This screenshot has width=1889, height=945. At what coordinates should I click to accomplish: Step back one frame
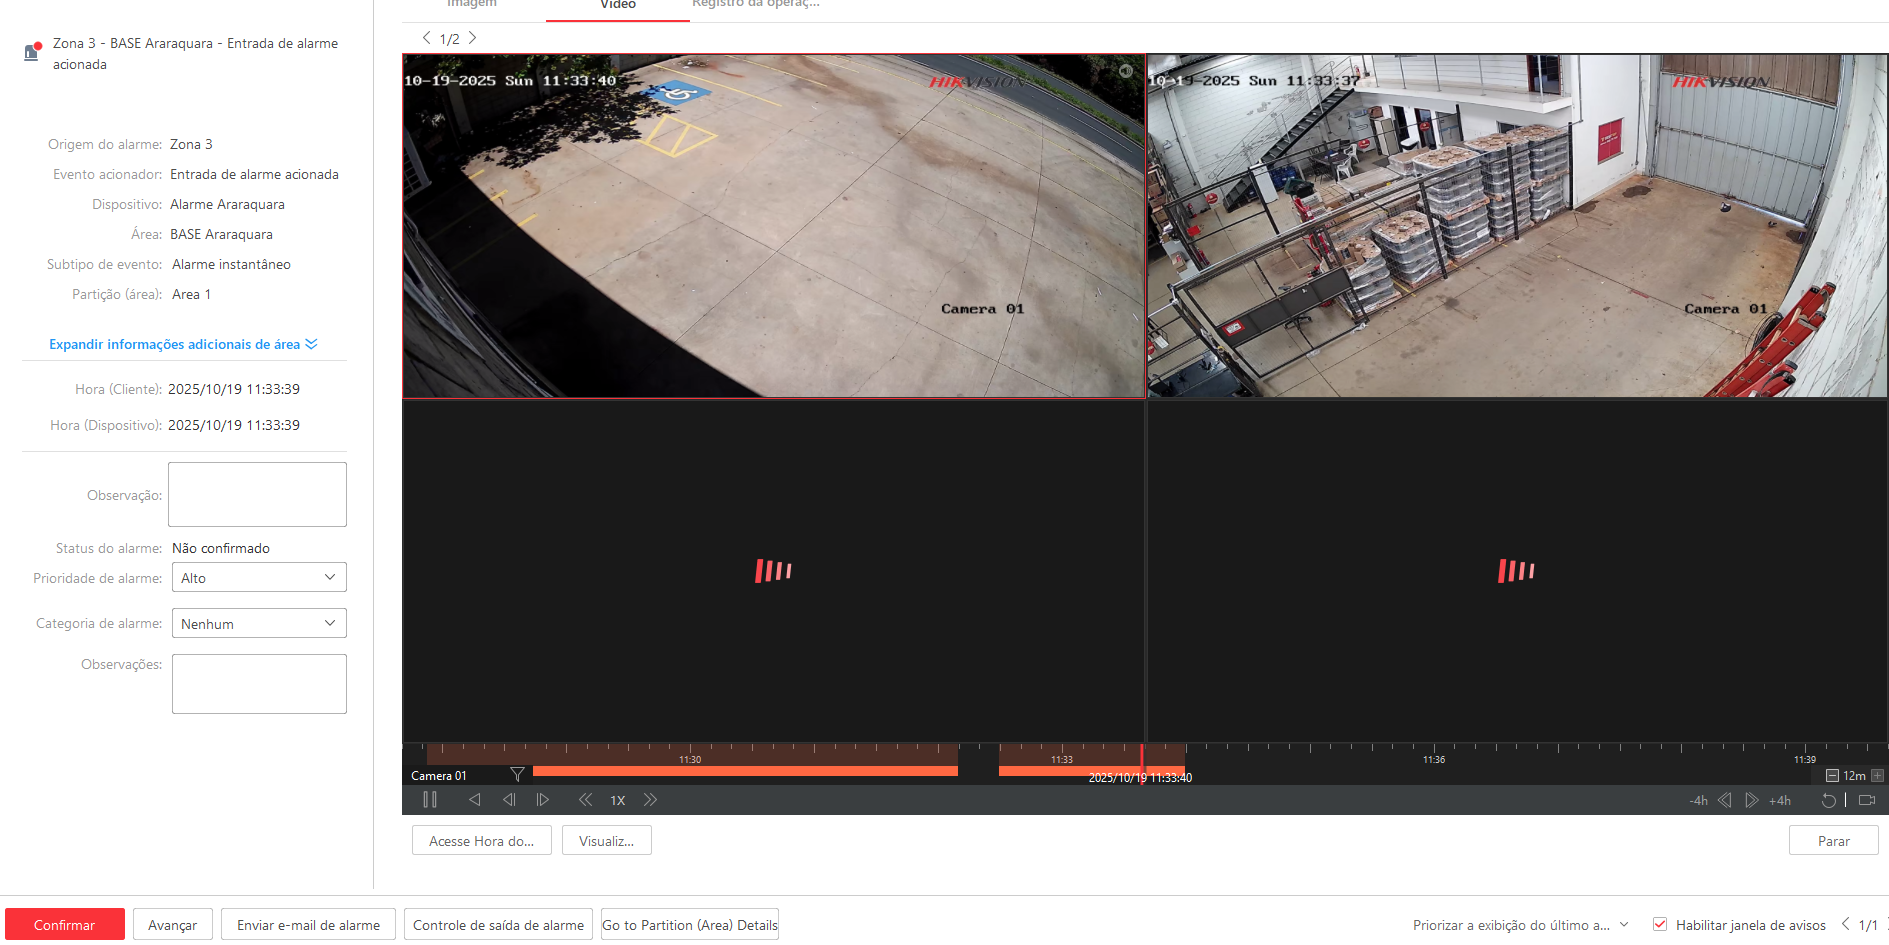click(509, 800)
